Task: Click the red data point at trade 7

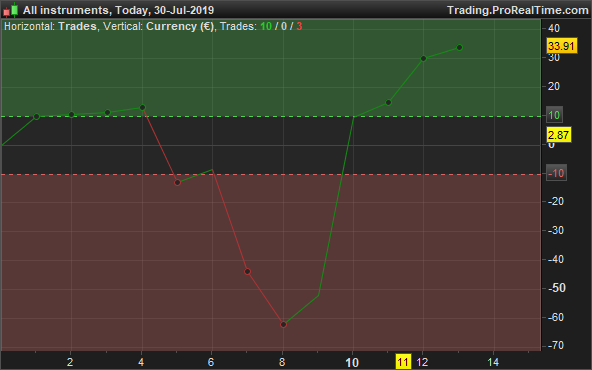Action: click(248, 271)
